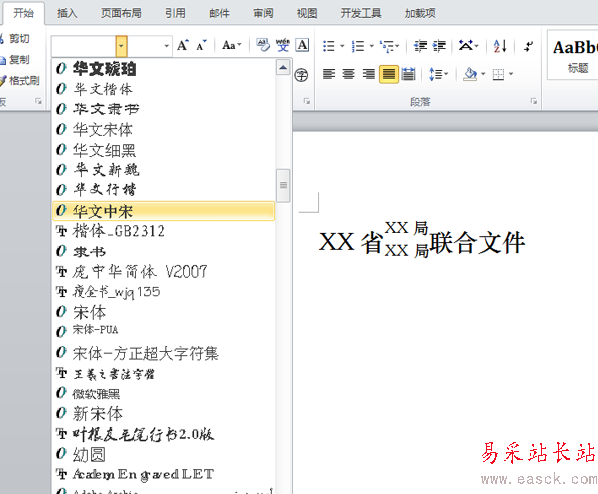This screenshot has height=494, width=598.
Task: Click the Shading paint bucket icon
Action: pyautogui.click(x=470, y=74)
